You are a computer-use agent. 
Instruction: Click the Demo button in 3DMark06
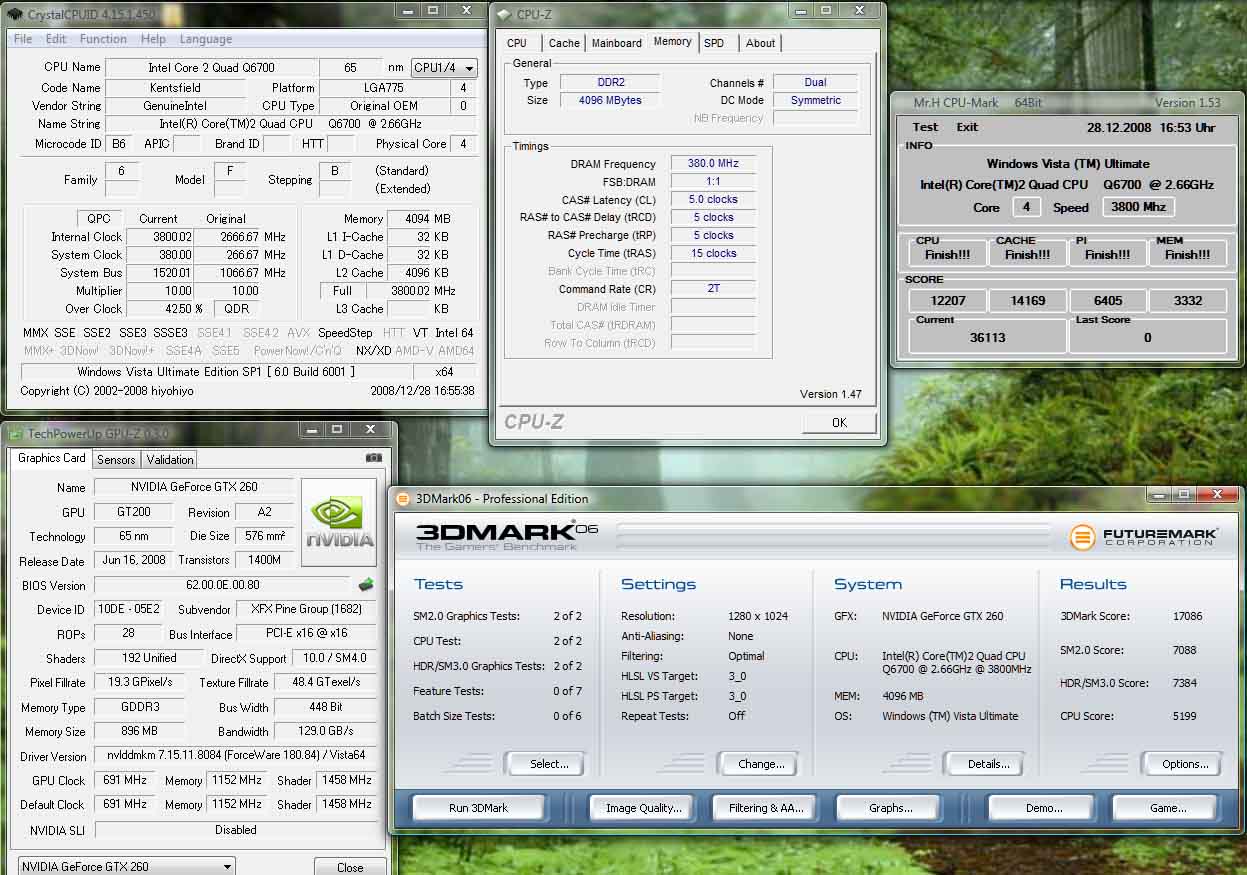pyautogui.click(x=1044, y=808)
